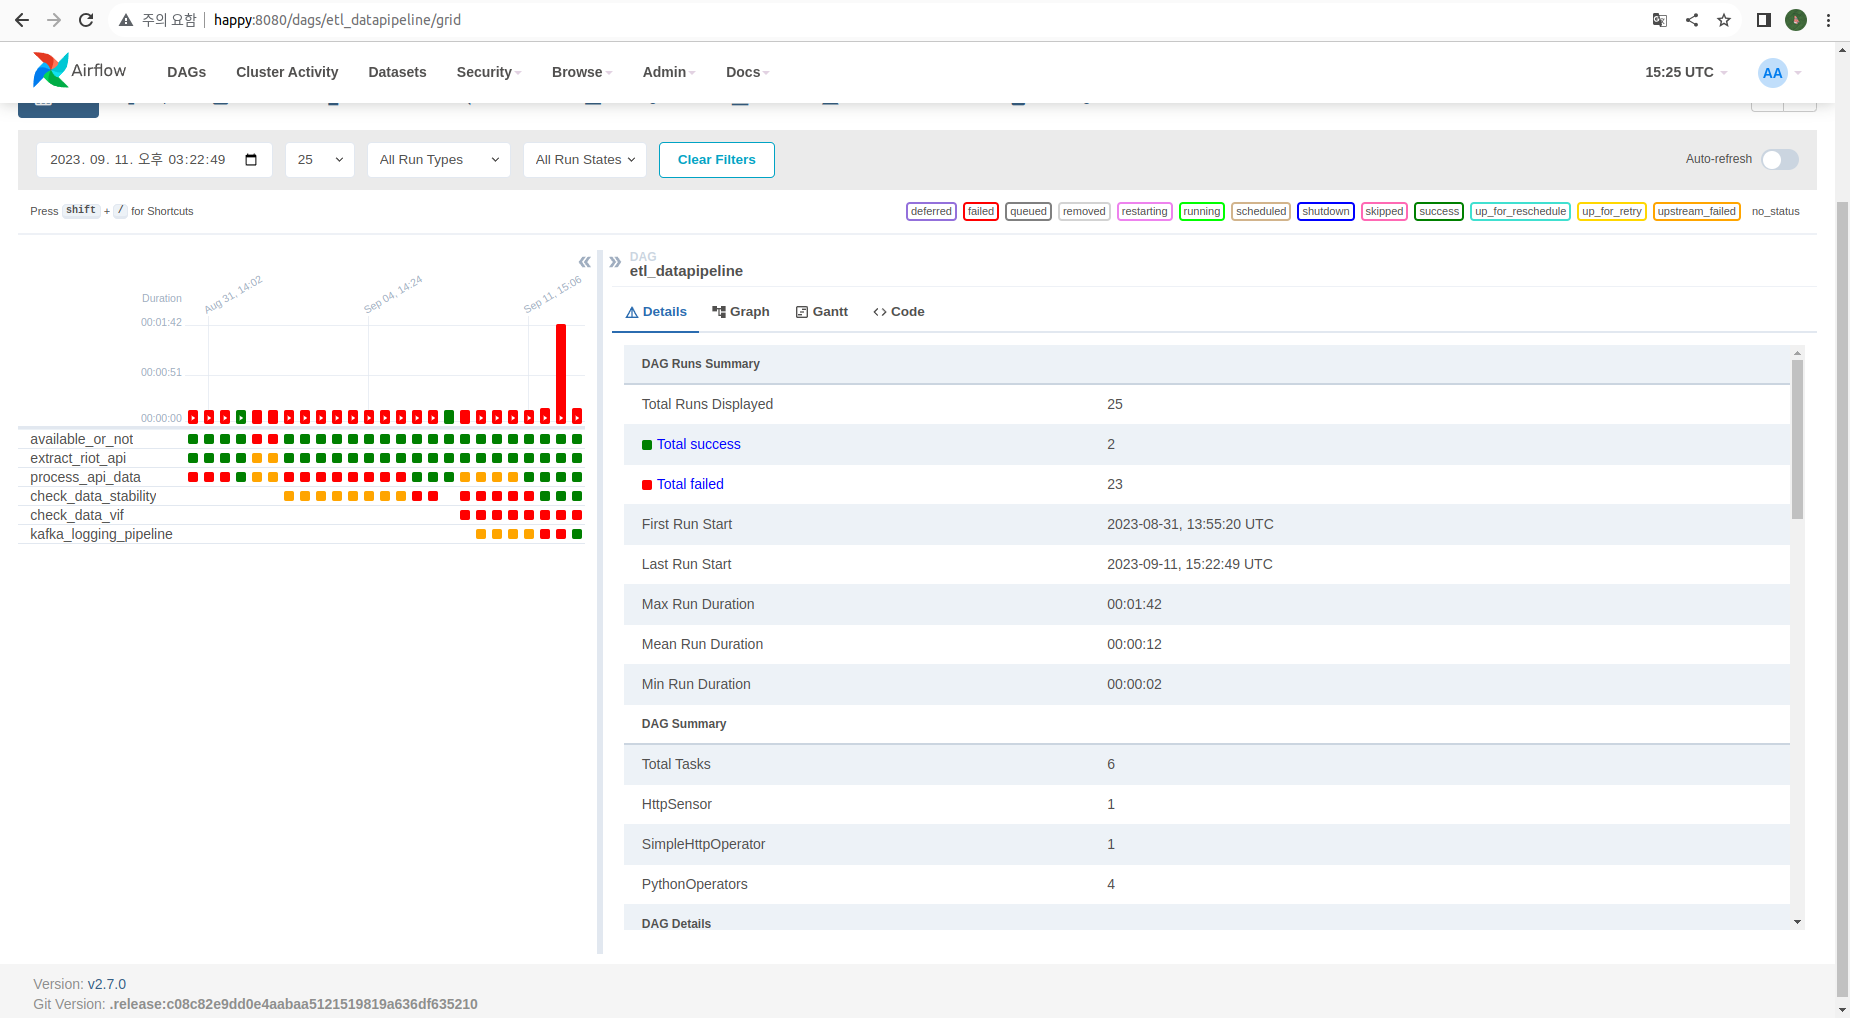Click the warning icon on the Details tab
The width and height of the screenshot is (1850, 1018).
coord(630,311)
